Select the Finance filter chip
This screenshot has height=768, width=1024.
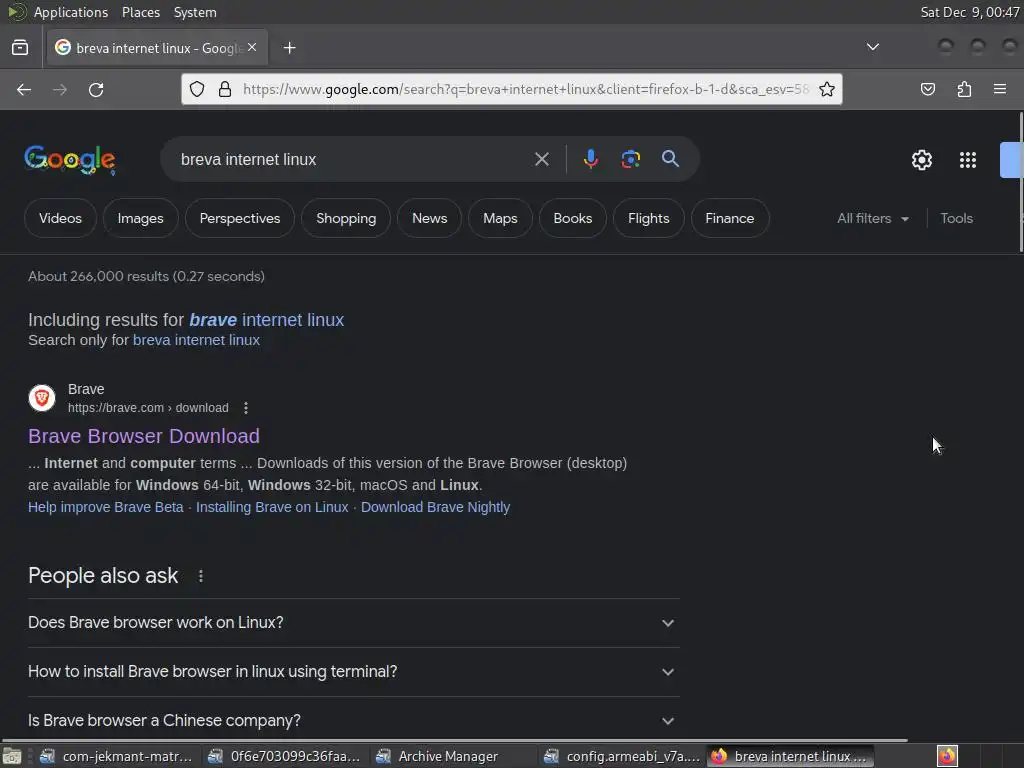[729, 219]
